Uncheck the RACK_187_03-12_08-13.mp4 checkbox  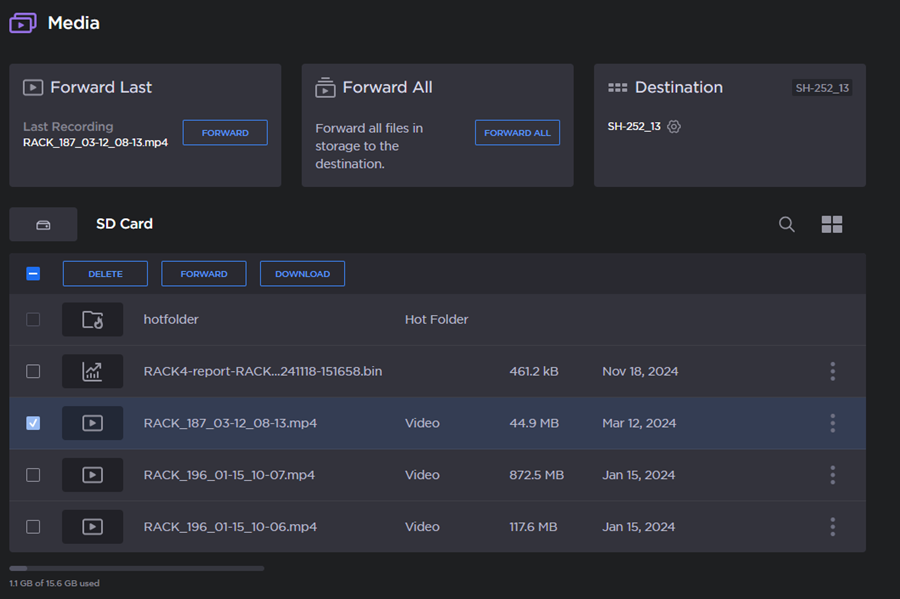point(33,424)
